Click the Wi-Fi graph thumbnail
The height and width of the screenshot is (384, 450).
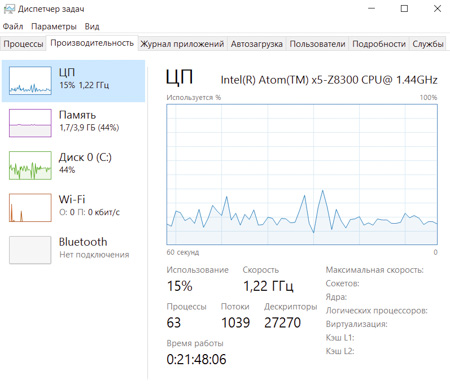pyautogui.click(x=30, y=208)
